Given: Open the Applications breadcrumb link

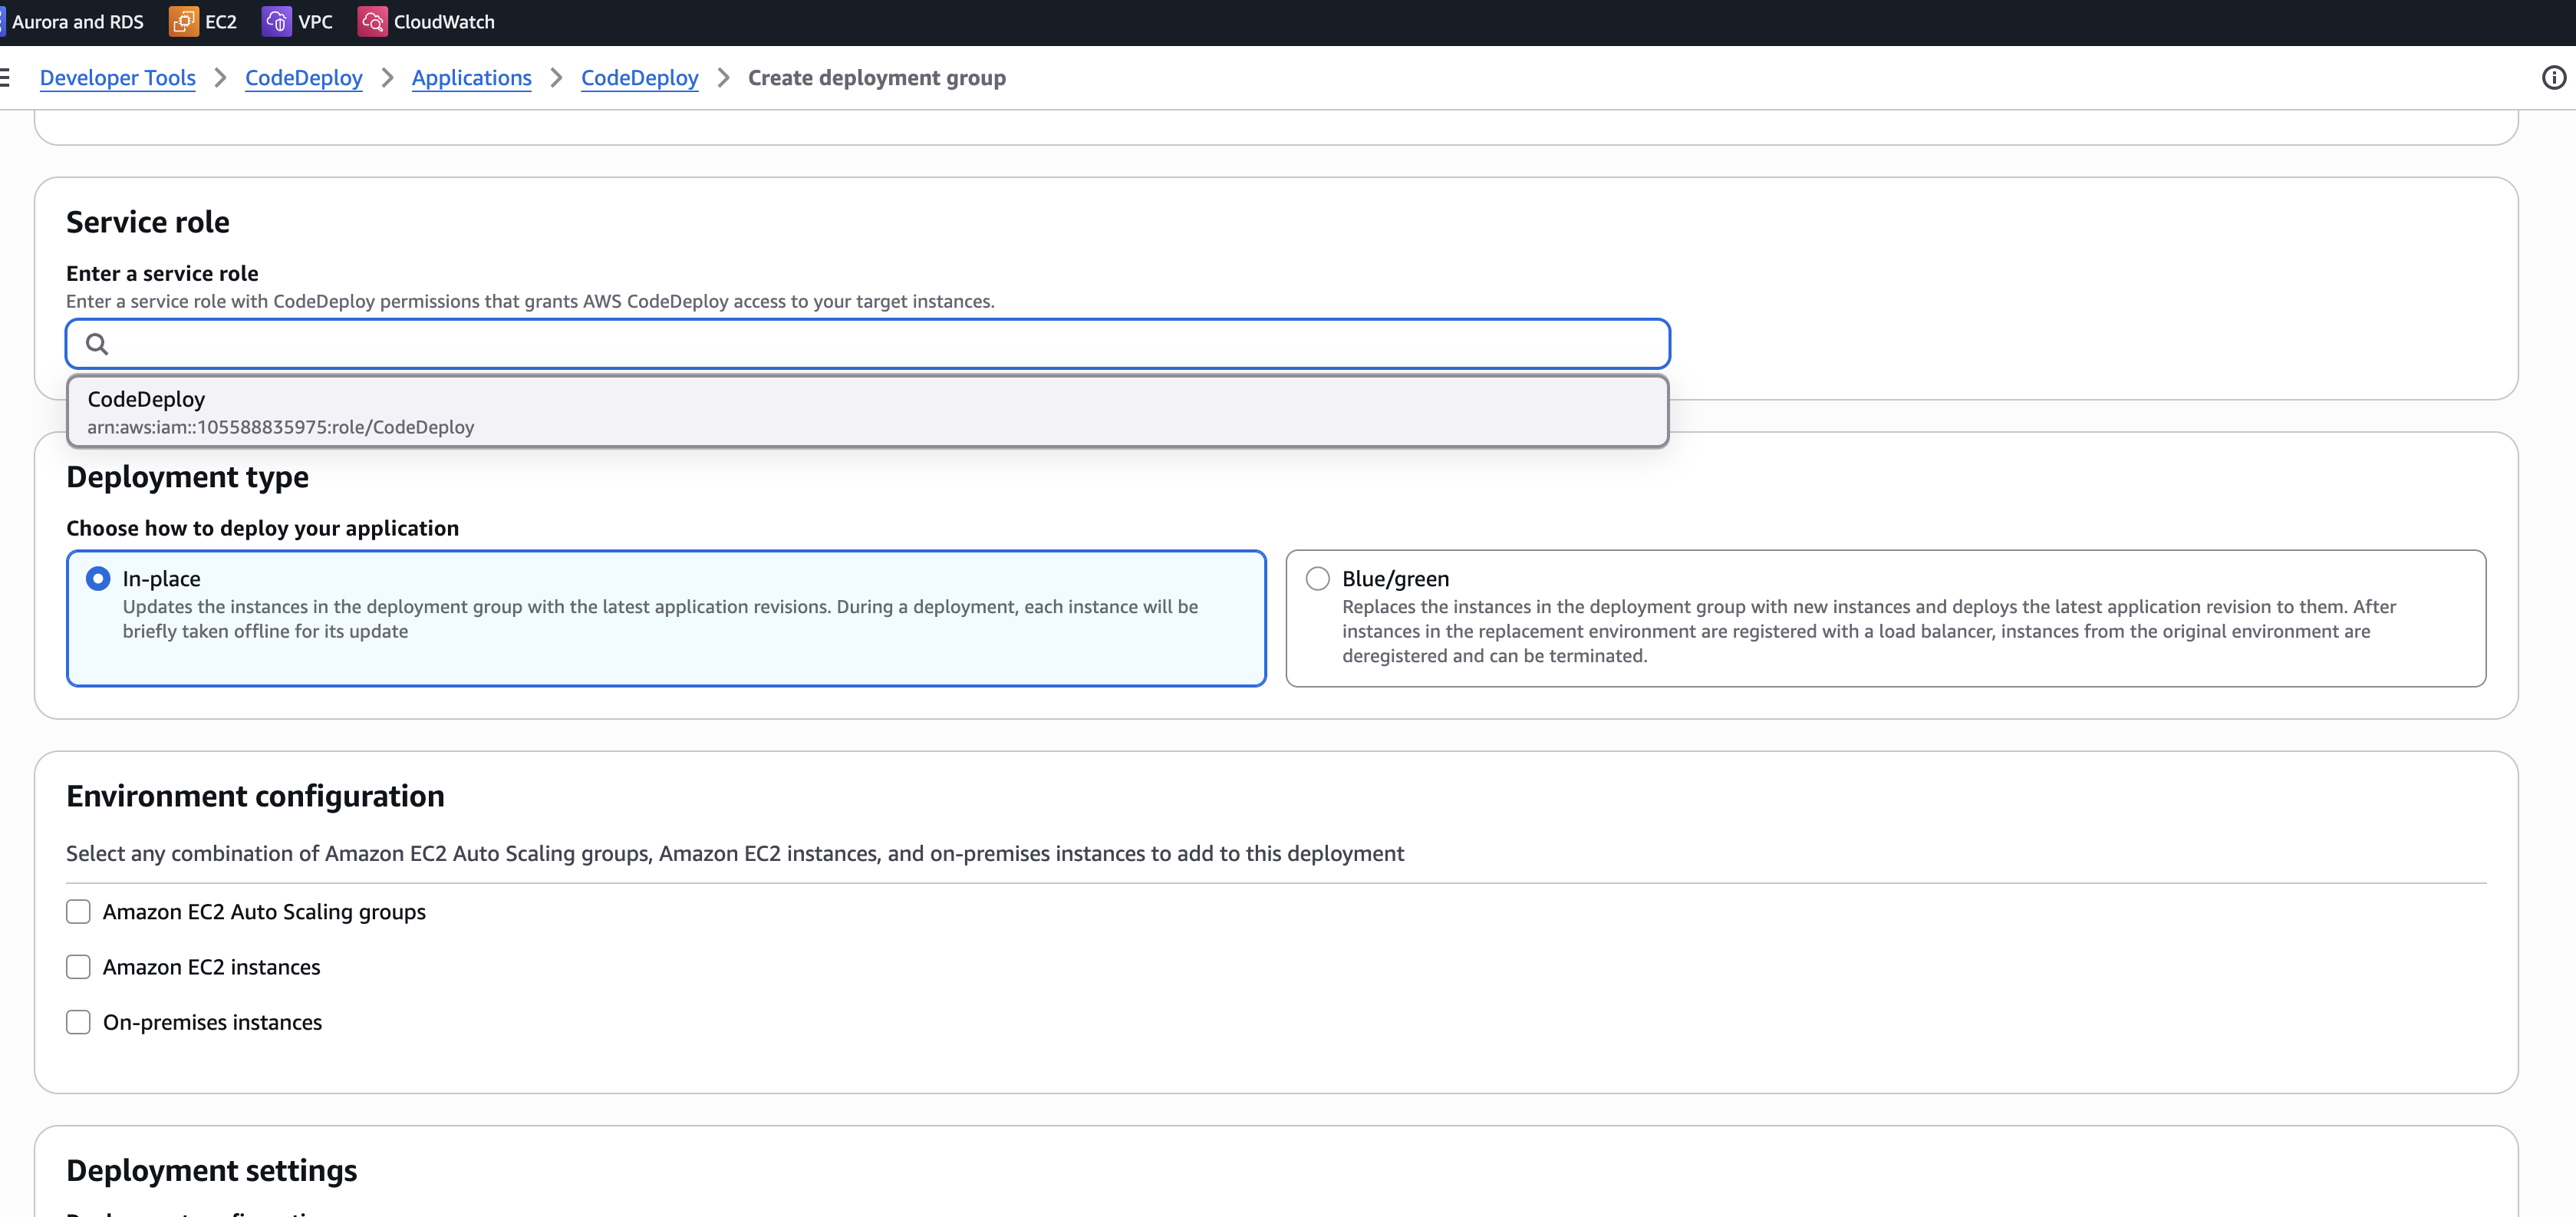Looking at the screenshot, I should click(471, 77).
